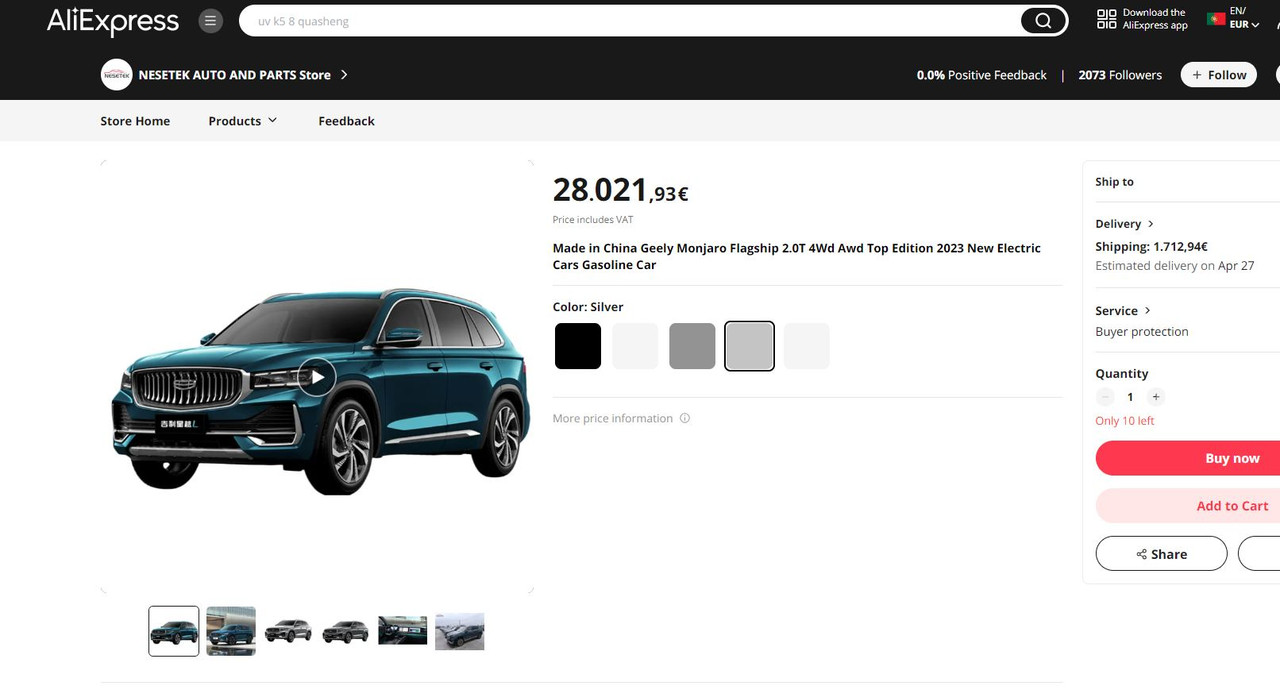1280x693 pixels.
Task: Click Only 10 left notice
Action: click(x=1124, y=421)
